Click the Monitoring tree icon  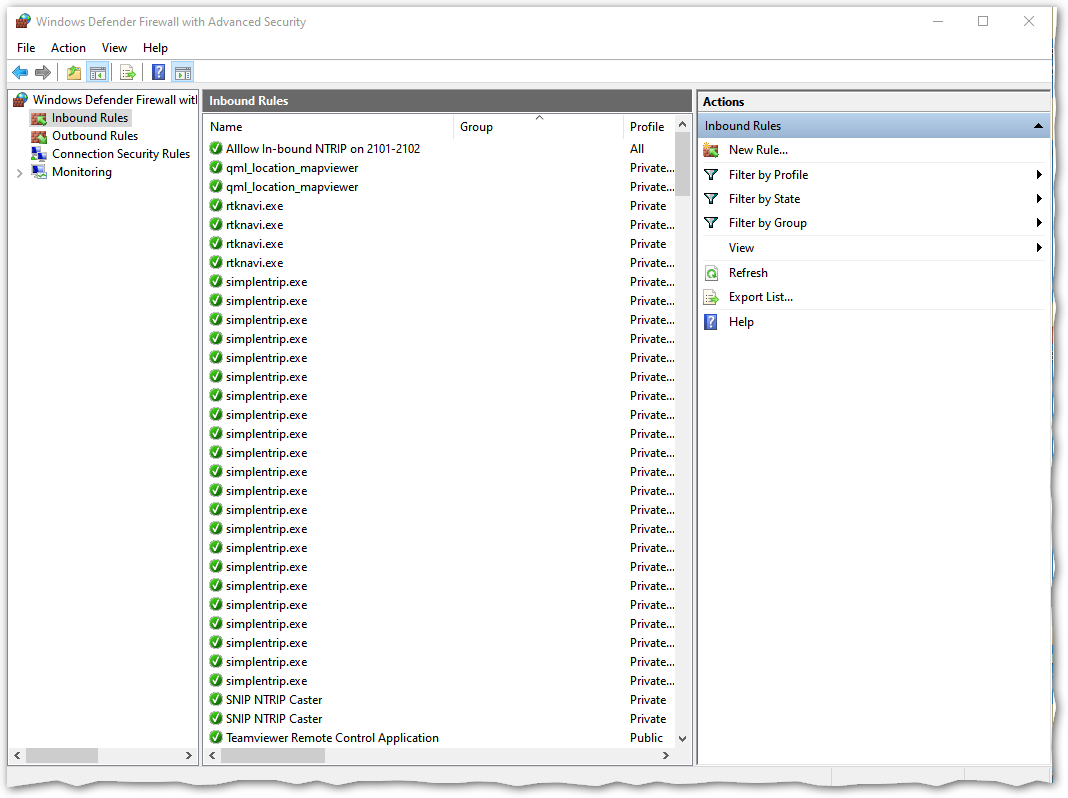click(39, 172)
